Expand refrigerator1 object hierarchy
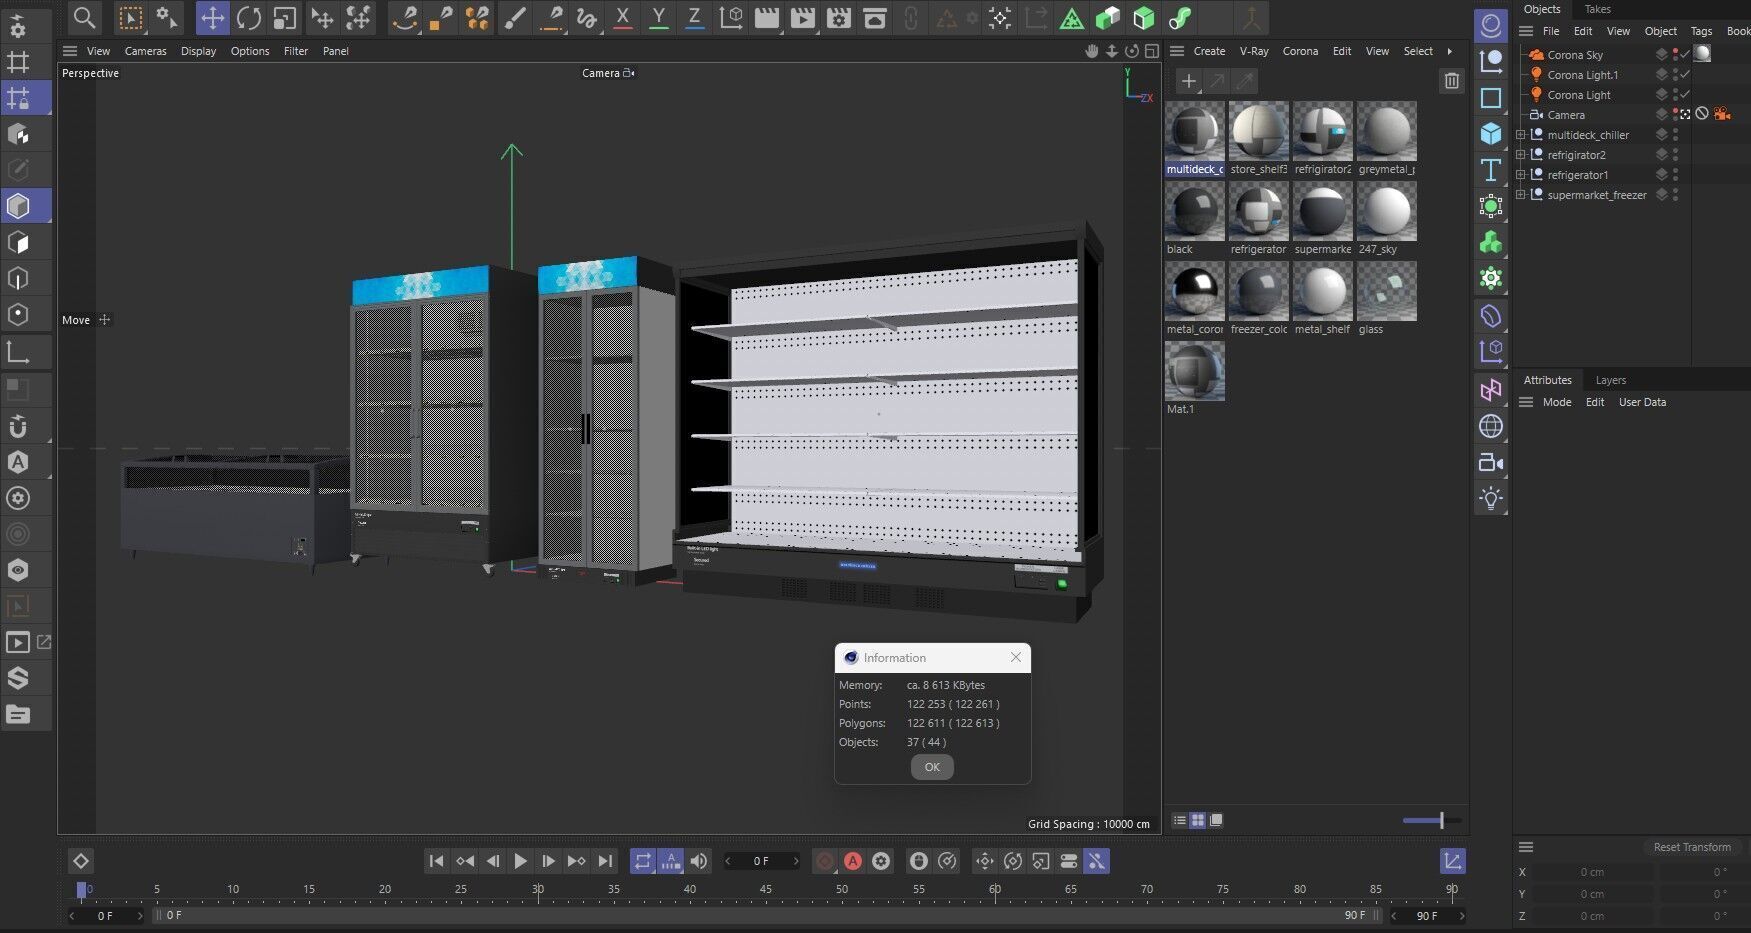This screenshot has height=933, width=1751. point(1521,175)
